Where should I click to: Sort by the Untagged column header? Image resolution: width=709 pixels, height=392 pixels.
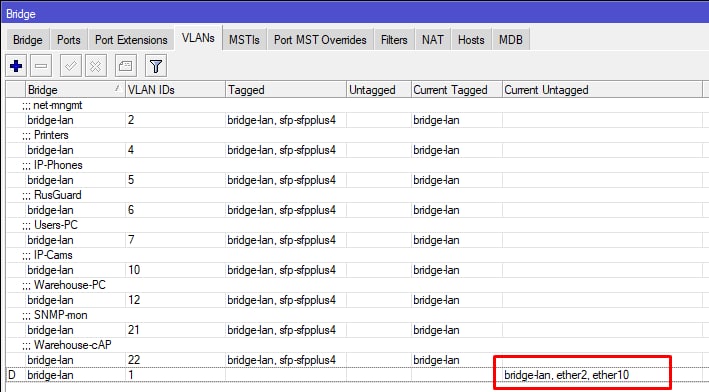379,90
